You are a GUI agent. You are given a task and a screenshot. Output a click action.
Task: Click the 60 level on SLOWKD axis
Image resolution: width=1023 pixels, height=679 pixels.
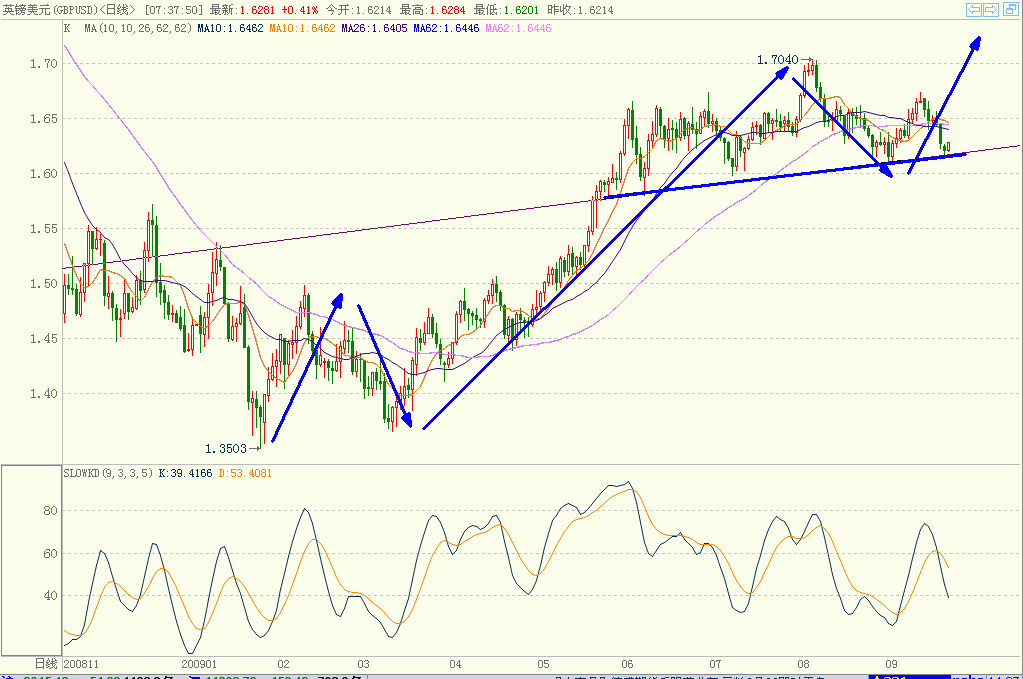point(50,554)
